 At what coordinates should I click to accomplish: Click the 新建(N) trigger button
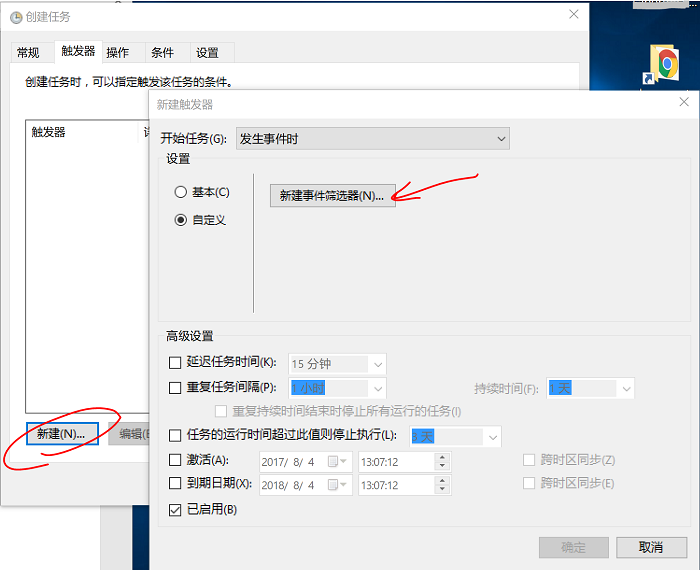click(x=62, y=433)
